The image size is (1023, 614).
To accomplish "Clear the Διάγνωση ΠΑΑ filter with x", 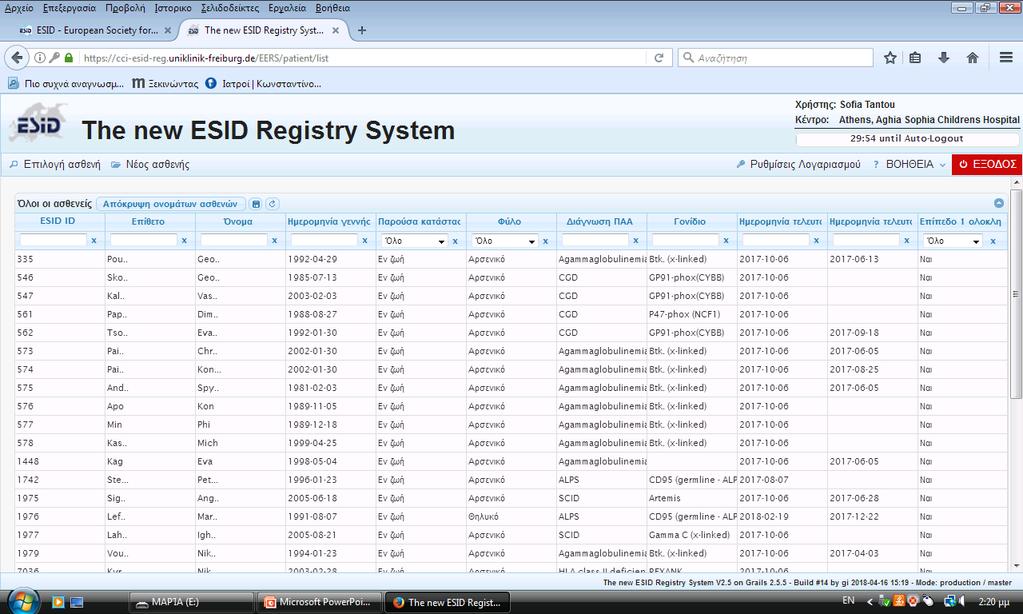I will click(635, 241).
